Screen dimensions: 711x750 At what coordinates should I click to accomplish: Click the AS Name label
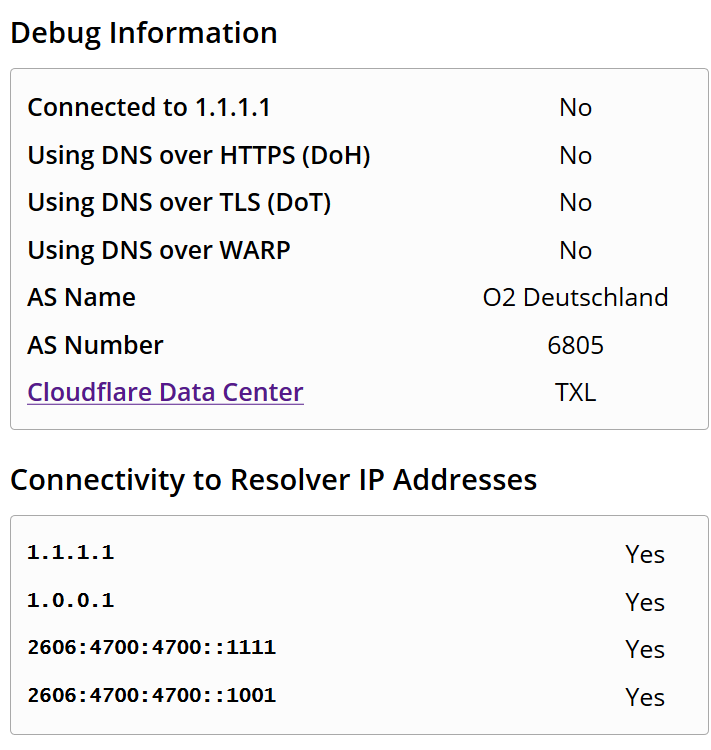81,297
